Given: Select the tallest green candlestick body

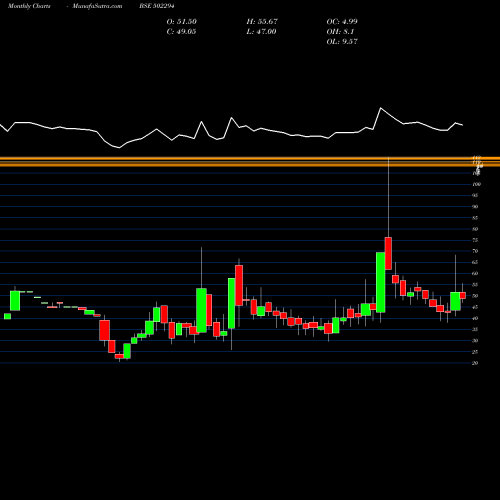Looking at the screenshot, I should (x=381, y=282).
